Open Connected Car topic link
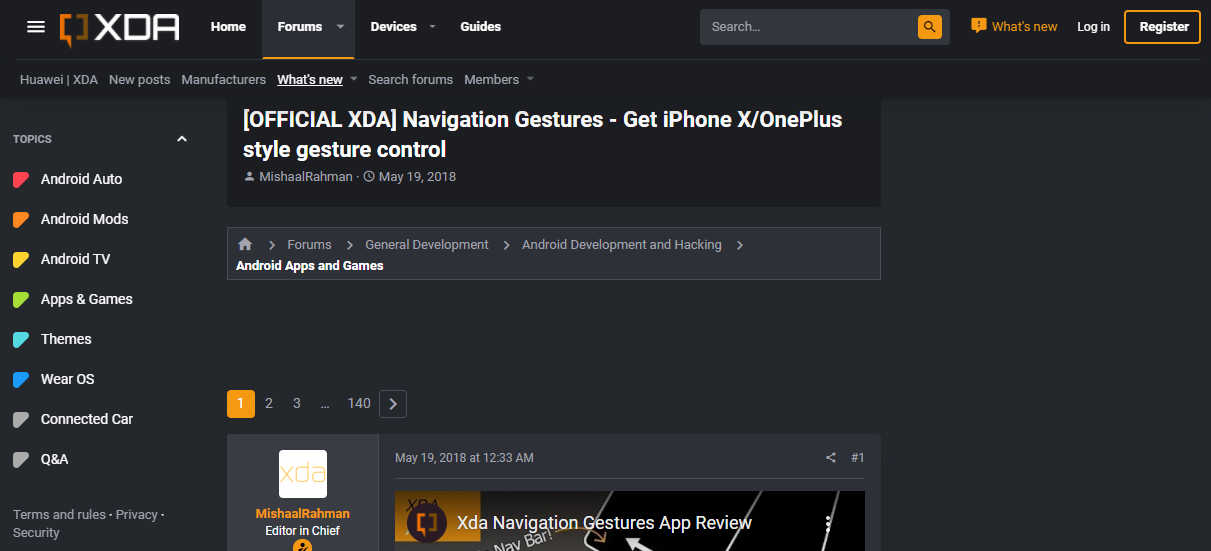Image resolution: width=1211 pixels, height=551 pixels. point(87,420)
